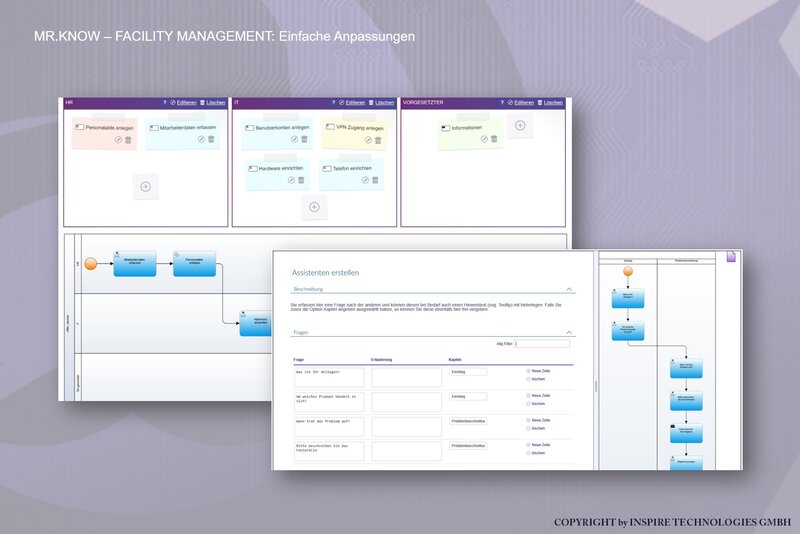The width and height of the screenshot is (800, 534).
Task: Click the Erläuterung column header
Action: pyautogui.click(x=381, y=360)
